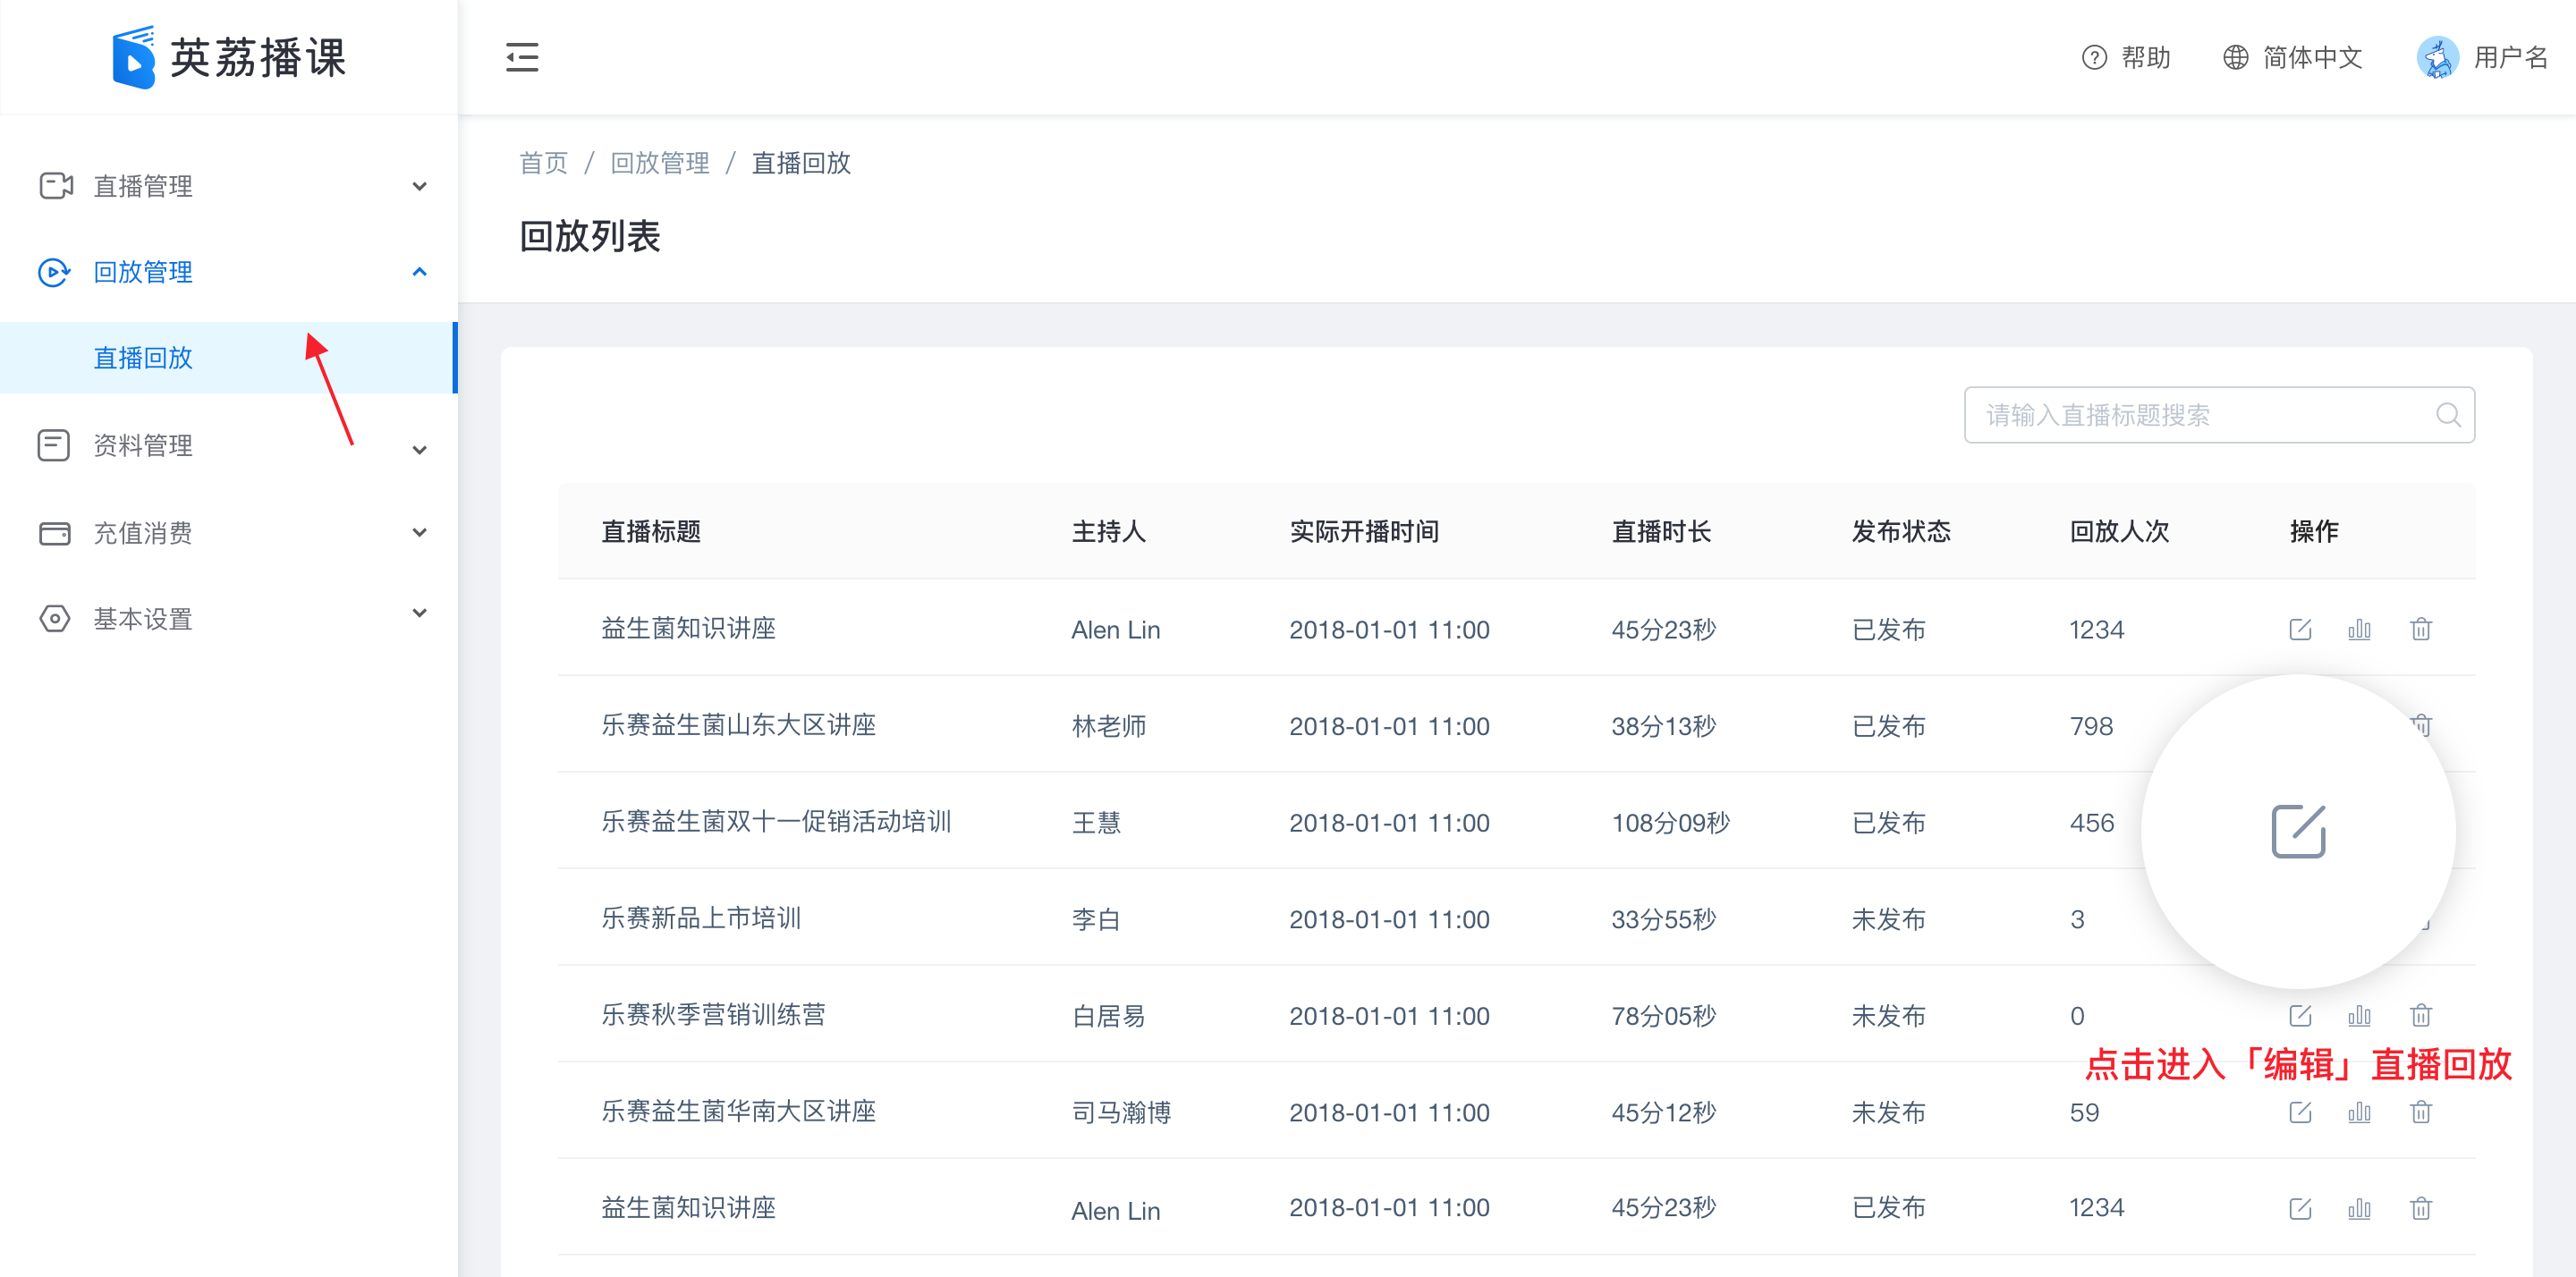The image size is (2576, 1277).
Task: Click the 回放列表 page heading
Action: point(590,236)
